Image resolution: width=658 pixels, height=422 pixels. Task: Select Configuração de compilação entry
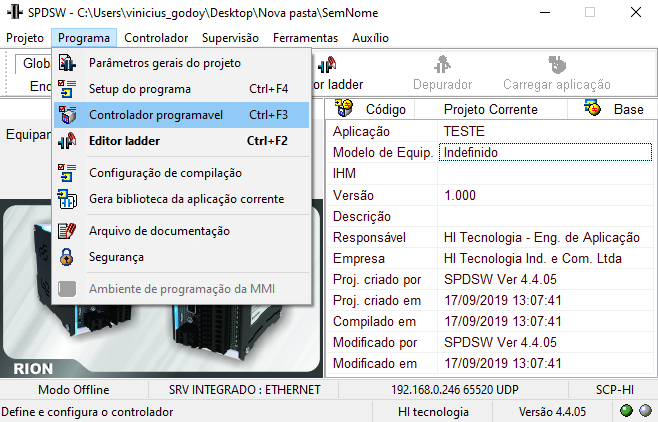coord(181,173)
